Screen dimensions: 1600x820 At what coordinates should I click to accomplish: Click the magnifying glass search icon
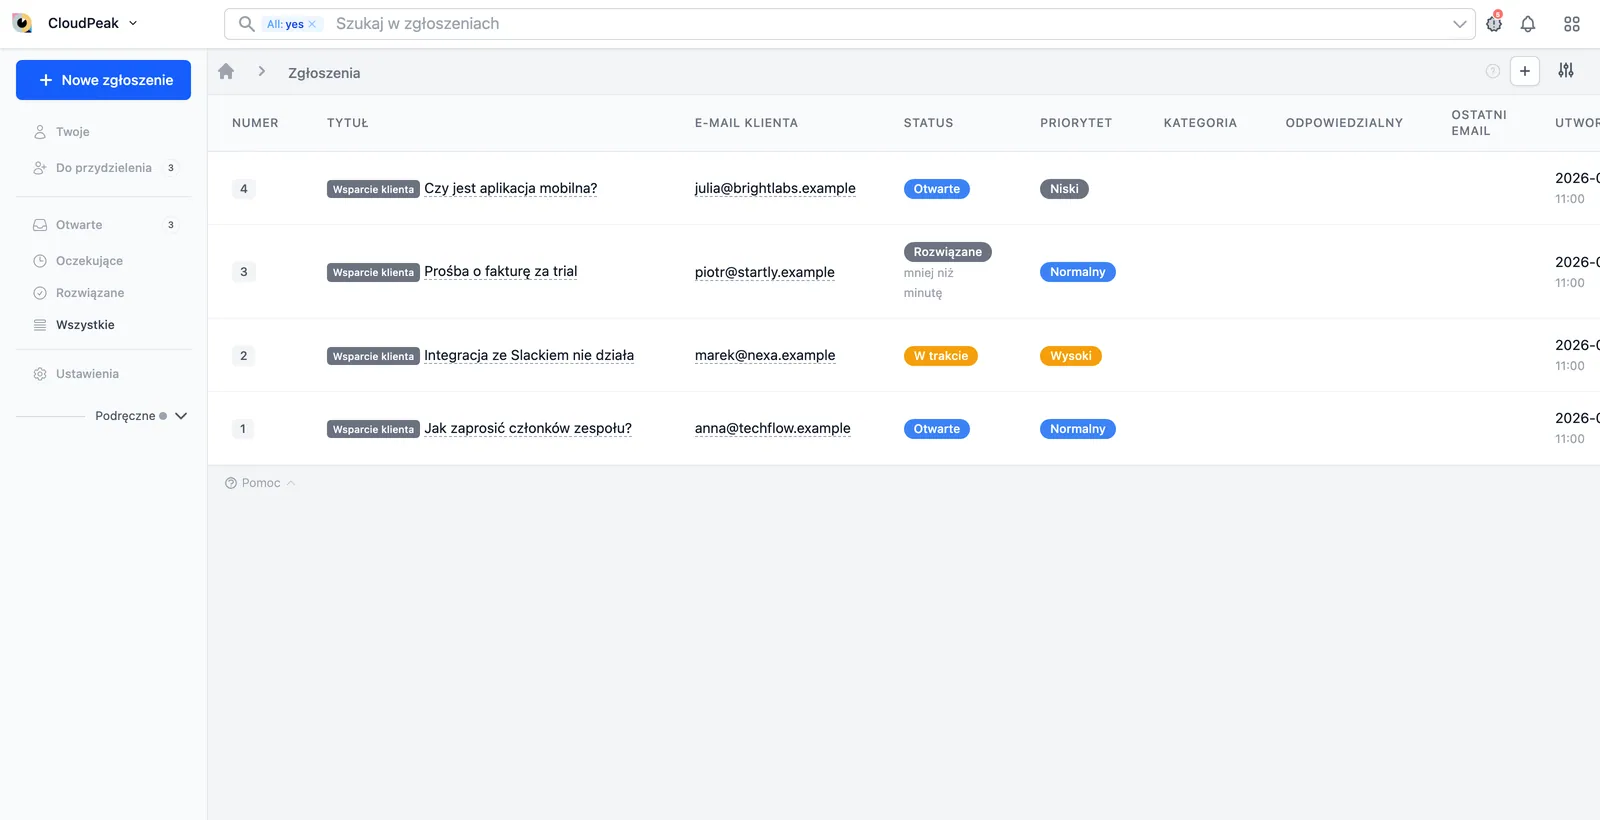pyautogui.click(x=246, y=24)
